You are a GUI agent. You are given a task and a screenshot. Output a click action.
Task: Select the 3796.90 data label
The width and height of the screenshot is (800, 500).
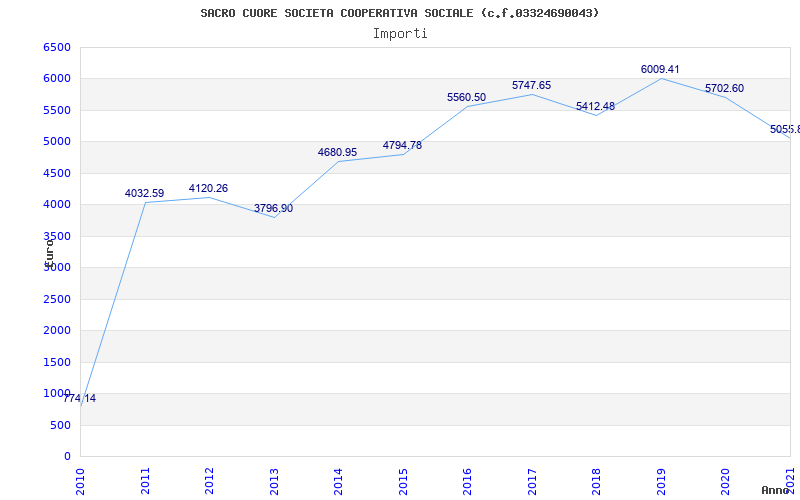[273, 208]
